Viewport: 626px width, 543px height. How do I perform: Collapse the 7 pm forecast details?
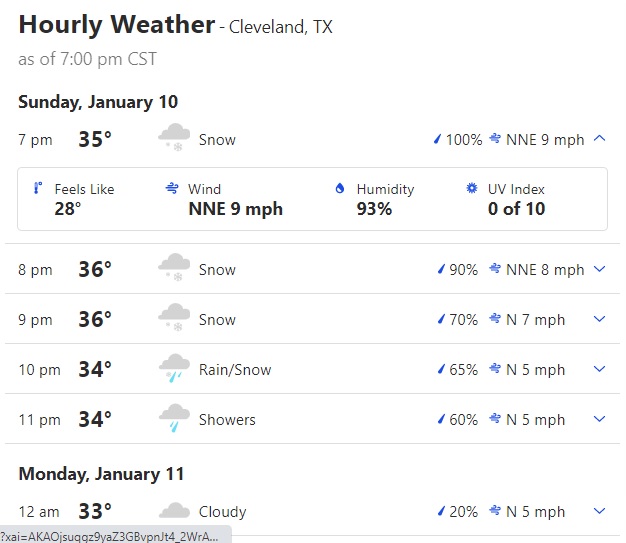click(599, 139)
